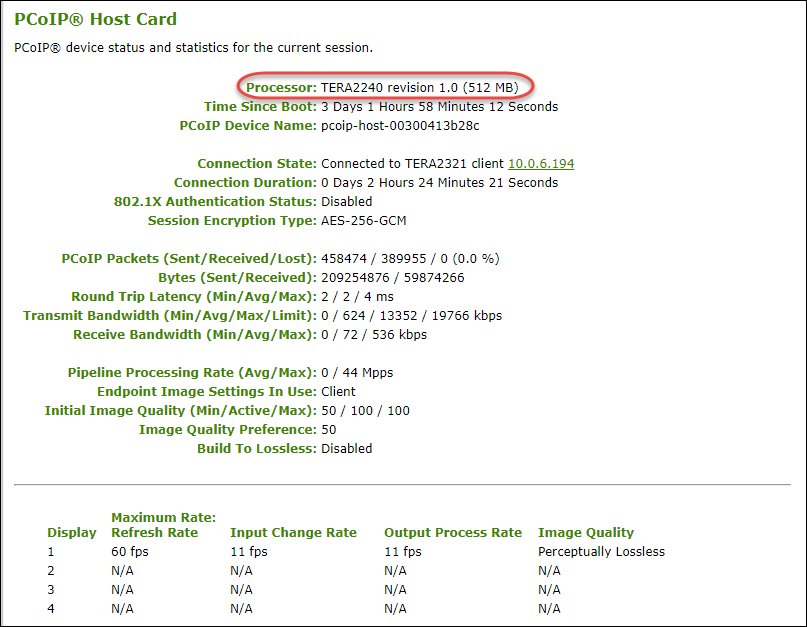Select the 50 / 100 / 100 quality value
The image size is (807, 627).
pyautogui.click(x=365, y=411)
